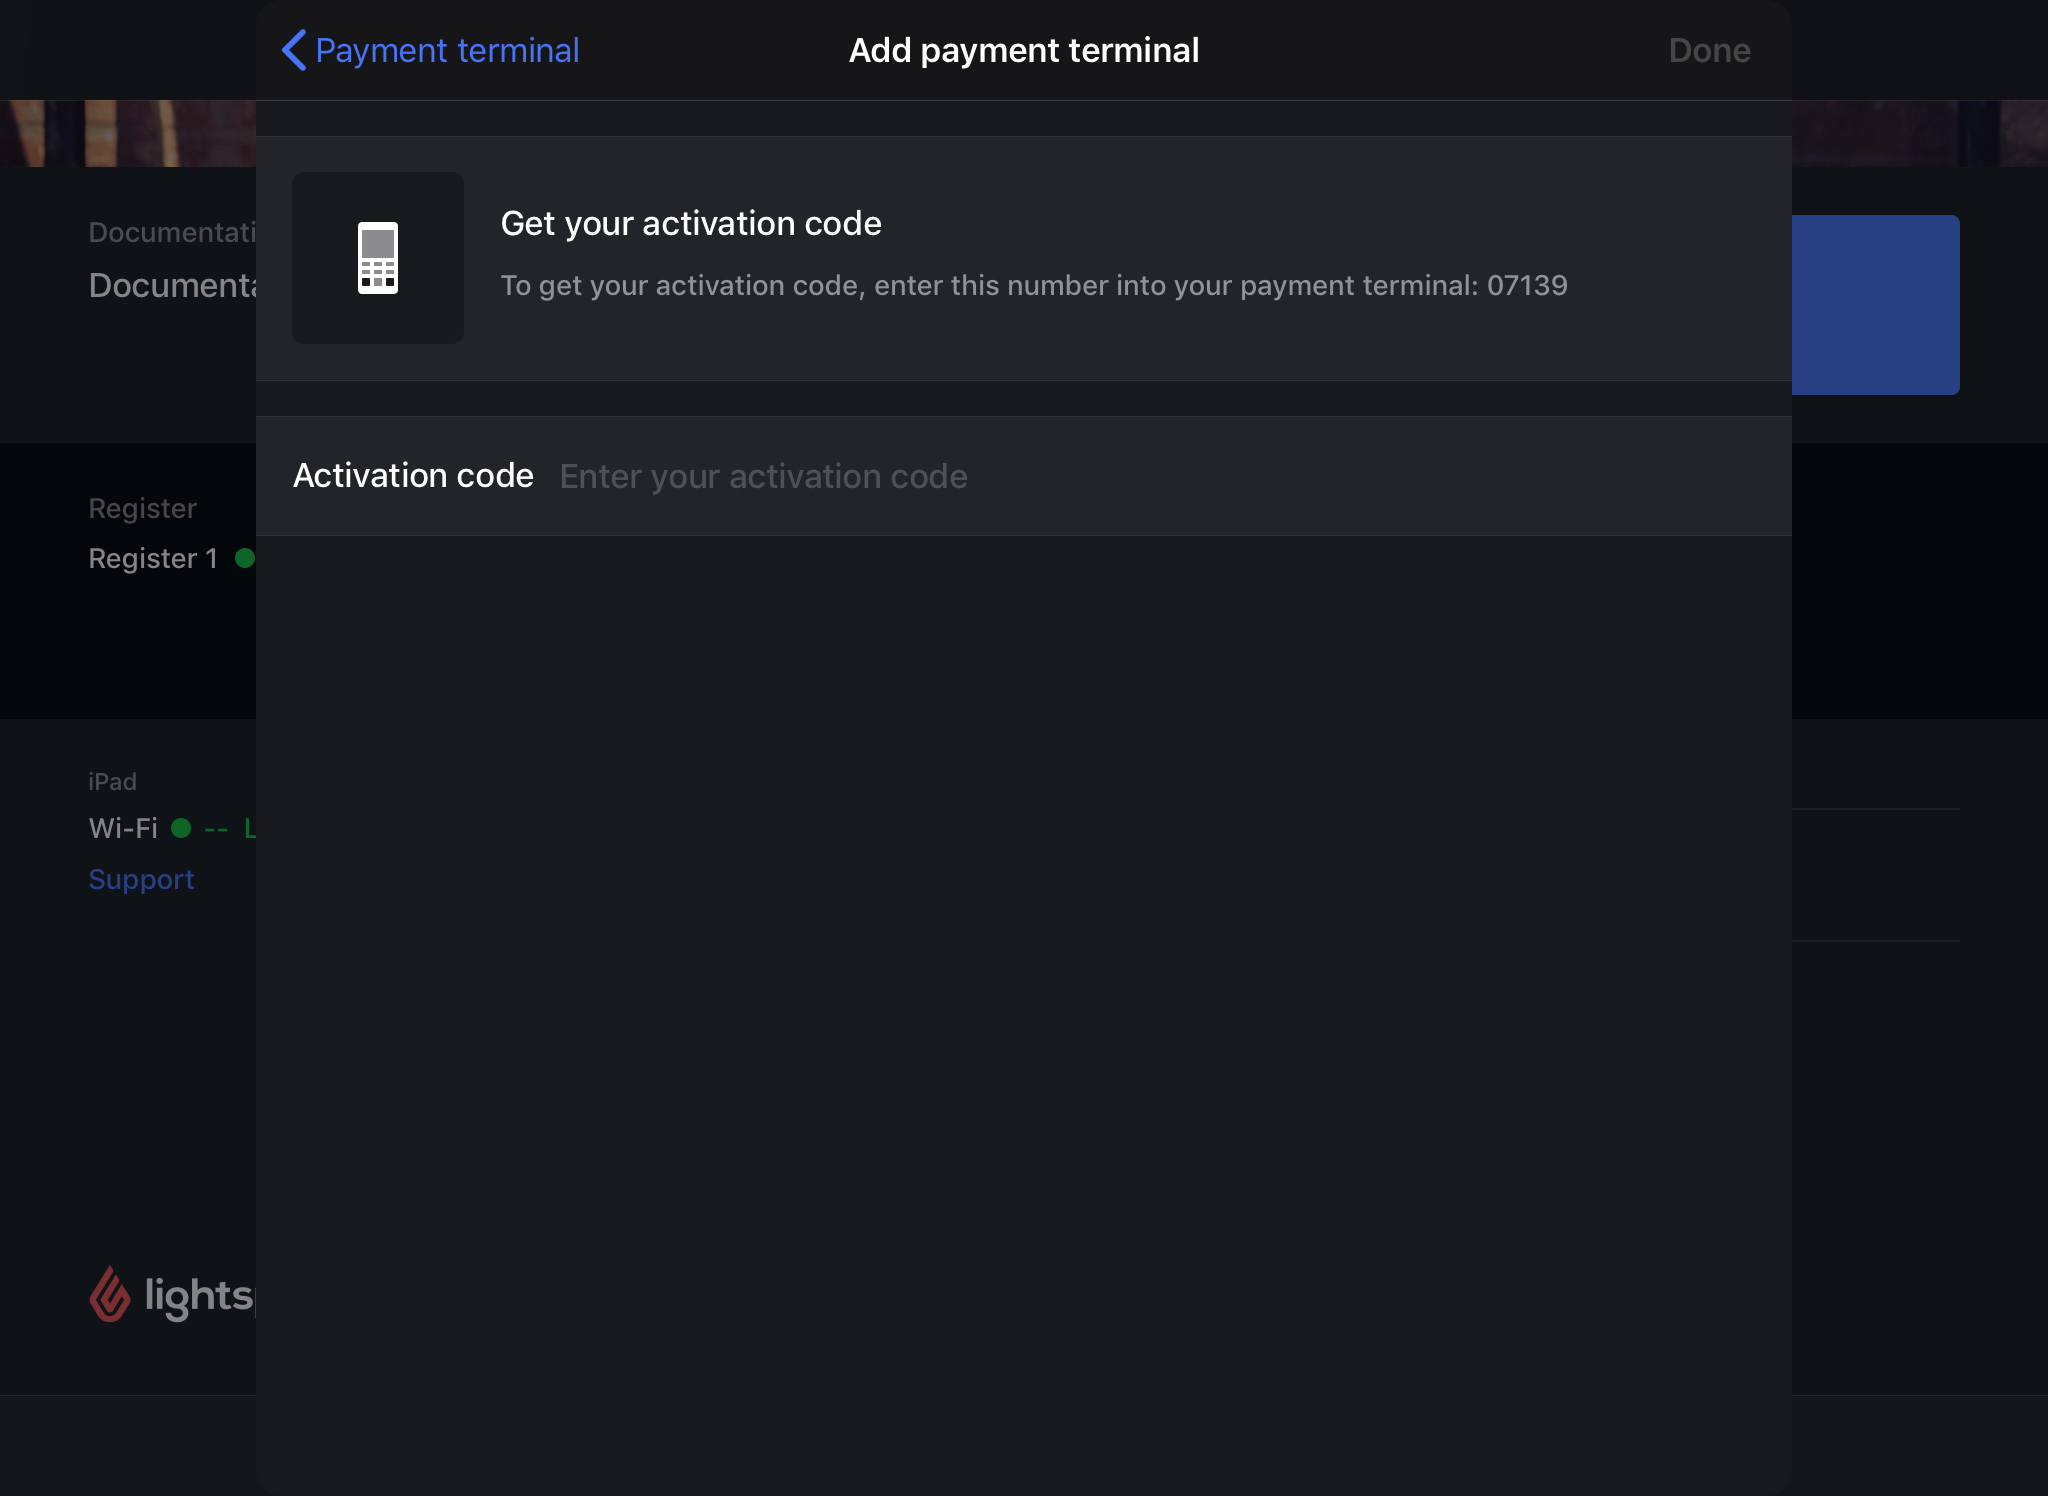
Task: Click the Activation code label
Action: click(x=412, y=476)
